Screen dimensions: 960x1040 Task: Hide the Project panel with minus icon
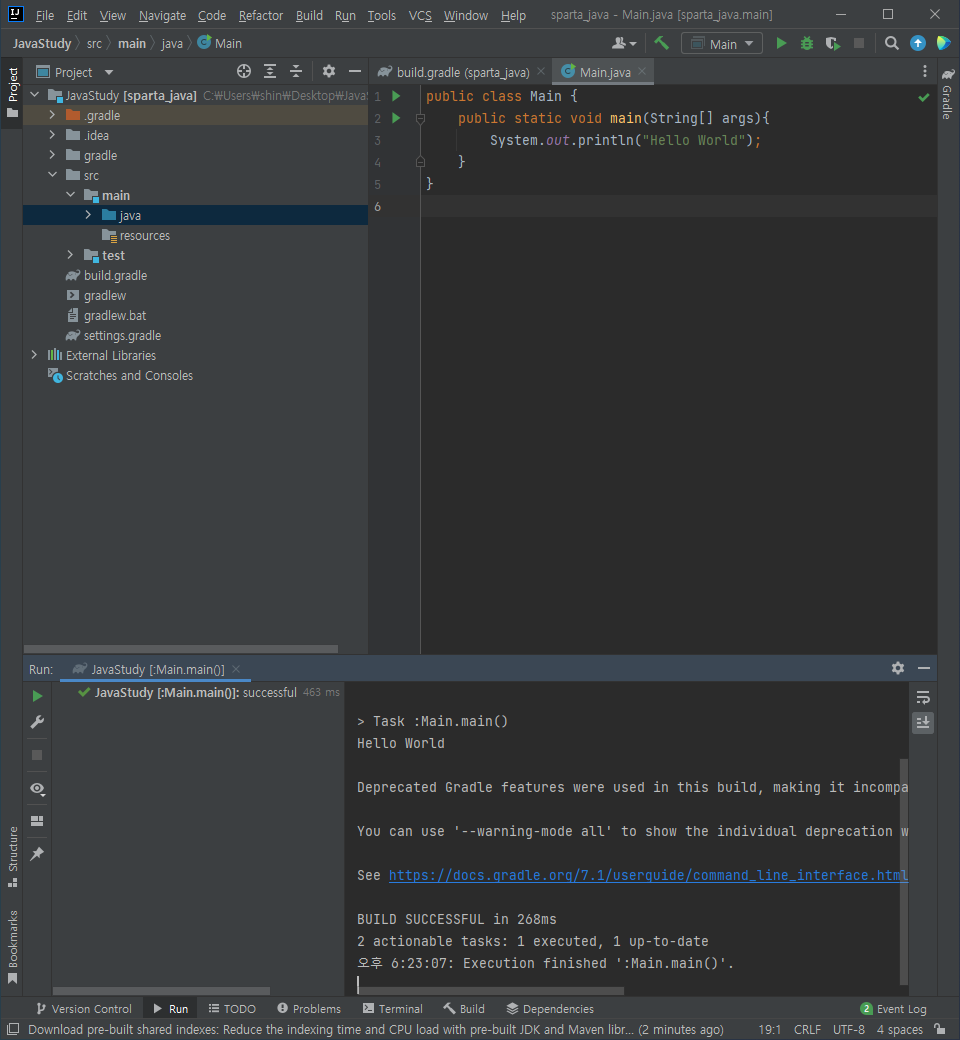coord(355,72)
